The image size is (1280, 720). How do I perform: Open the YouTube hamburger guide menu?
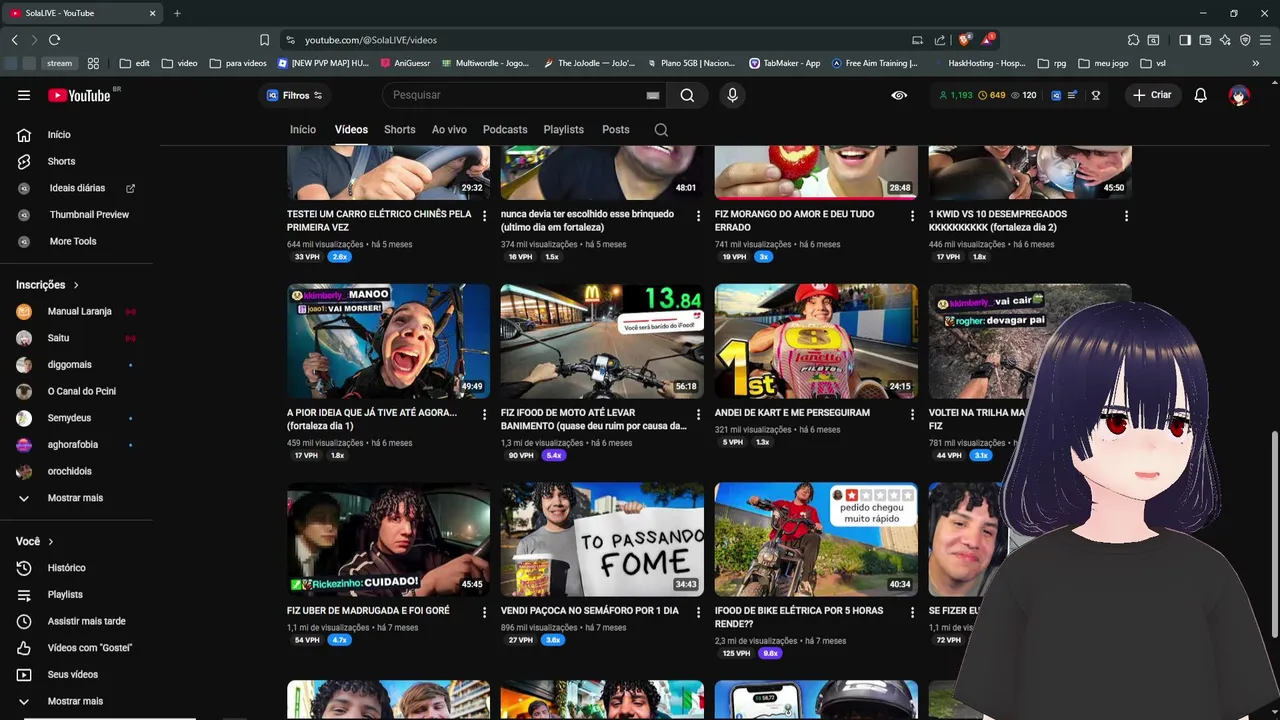point(24,95)
